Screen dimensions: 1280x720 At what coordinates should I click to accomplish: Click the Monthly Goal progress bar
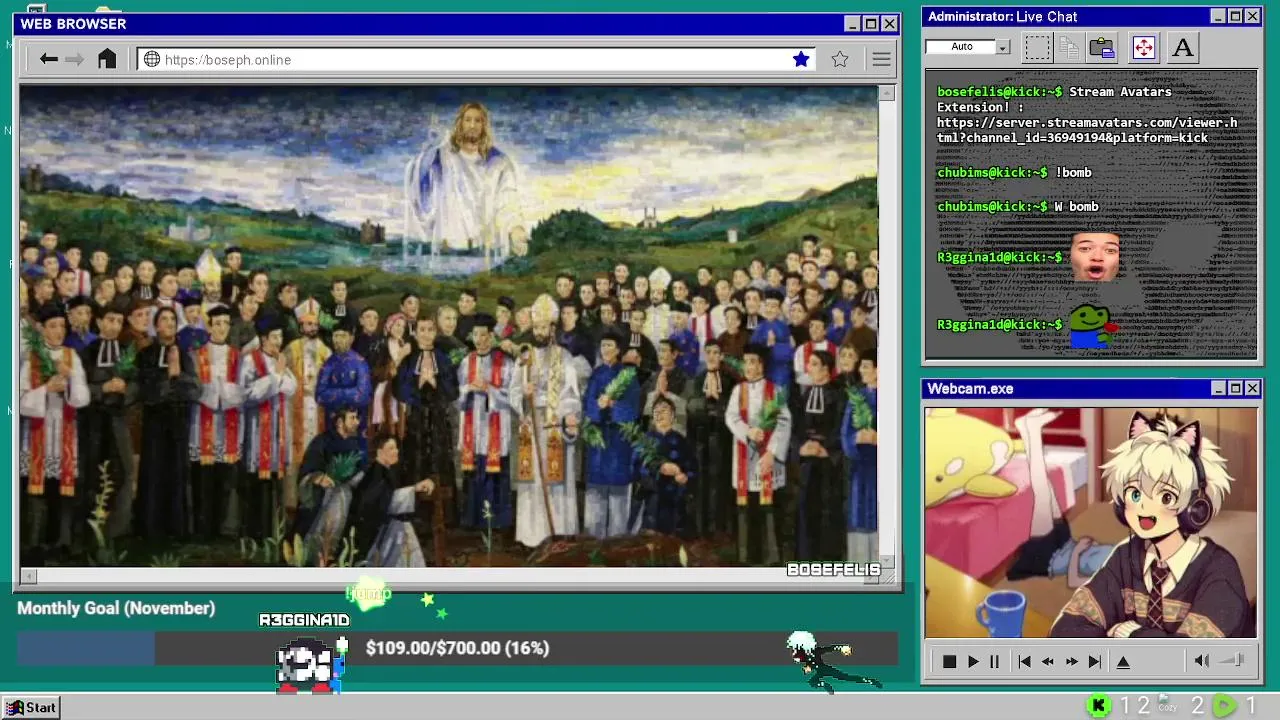pos(457,648)
